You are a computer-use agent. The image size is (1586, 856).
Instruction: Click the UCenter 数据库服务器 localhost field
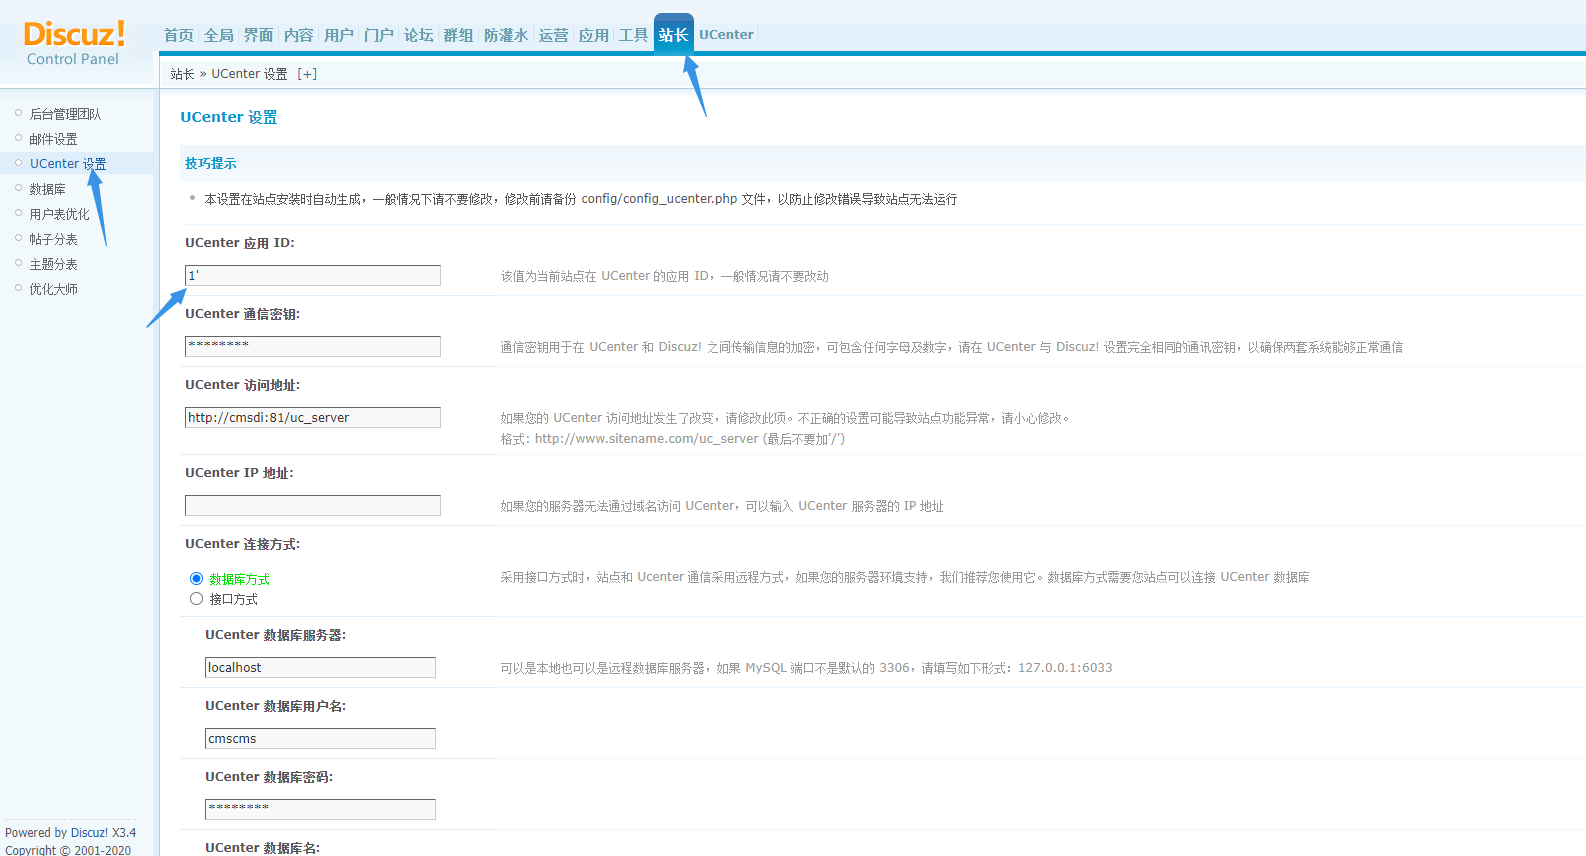coord(320,668)
